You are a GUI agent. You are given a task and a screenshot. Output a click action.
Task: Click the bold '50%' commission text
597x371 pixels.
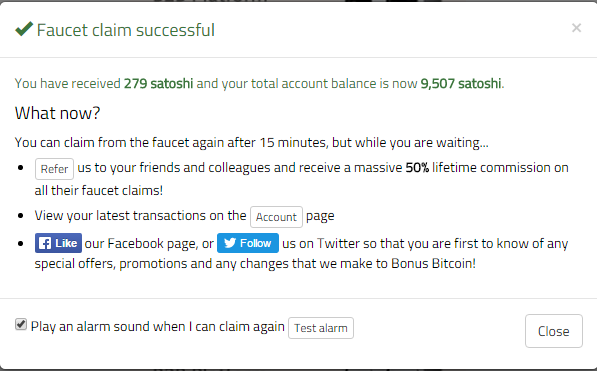(x=417, y=168)
